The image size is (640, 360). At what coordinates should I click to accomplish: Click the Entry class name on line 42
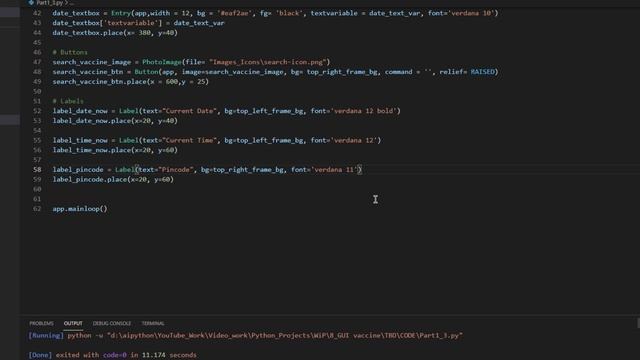pyautogui.click(x=121, y=13)
